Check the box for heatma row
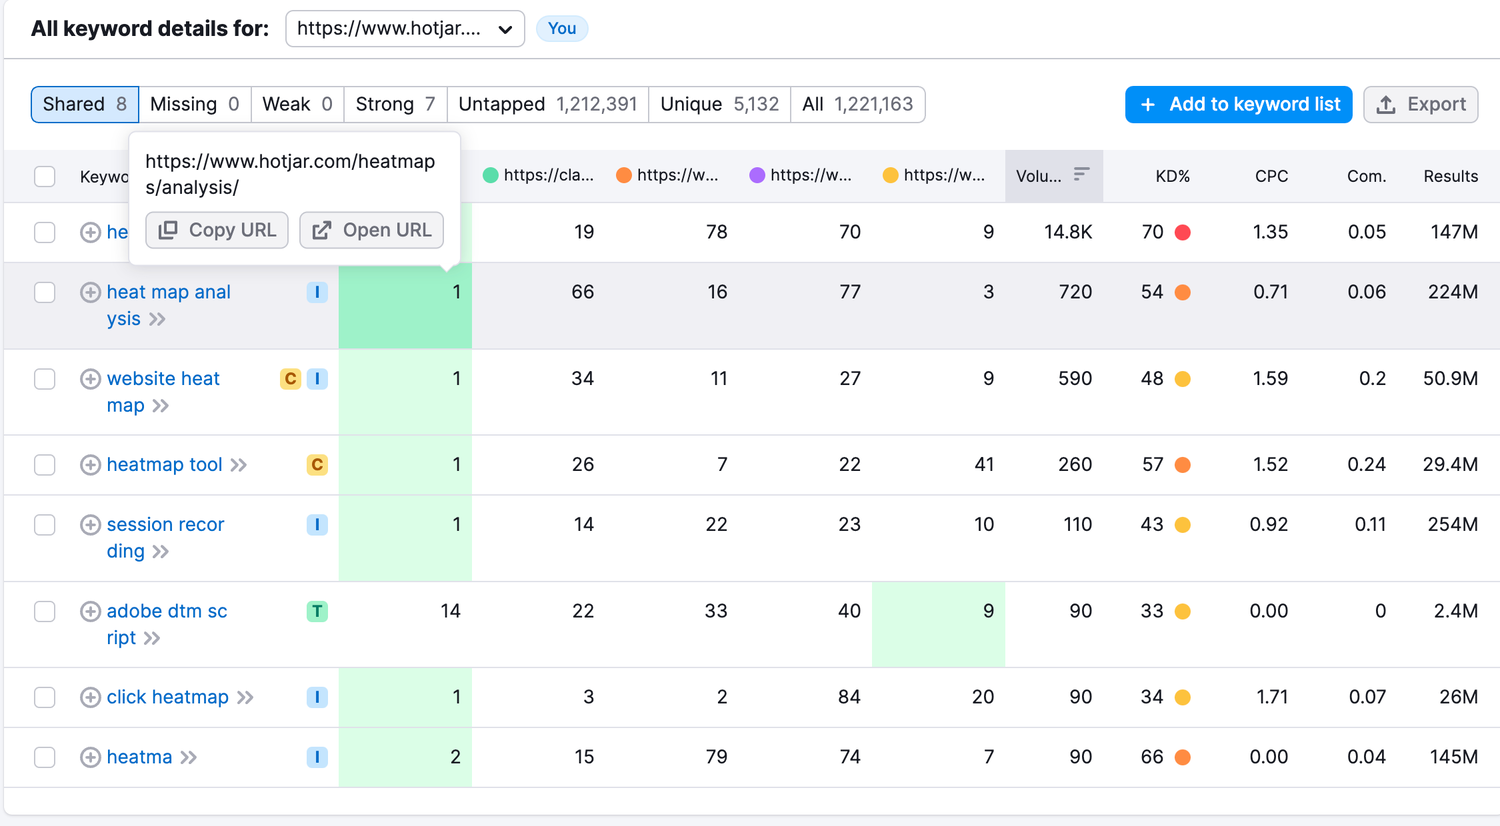 pos(45,757)
